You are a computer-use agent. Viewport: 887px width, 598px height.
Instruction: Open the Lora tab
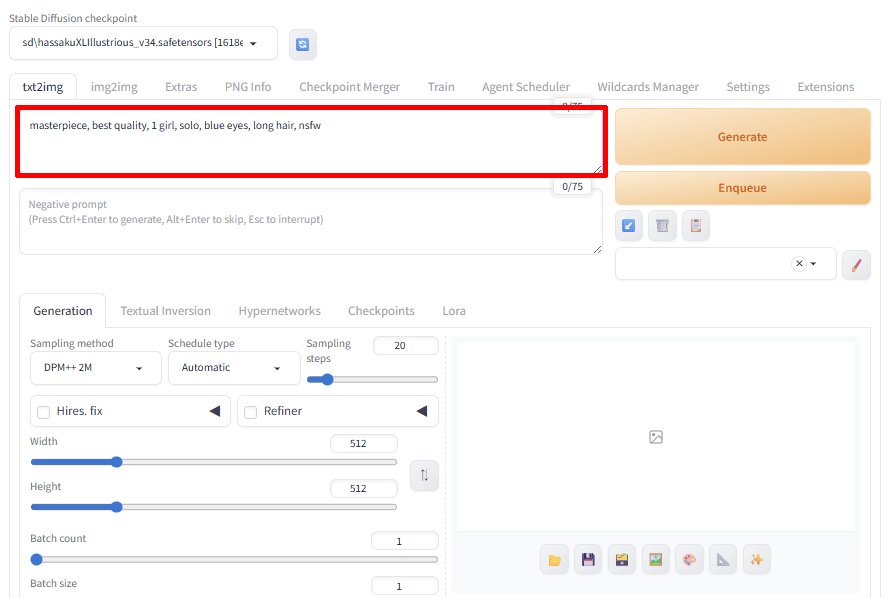point(453,311)
